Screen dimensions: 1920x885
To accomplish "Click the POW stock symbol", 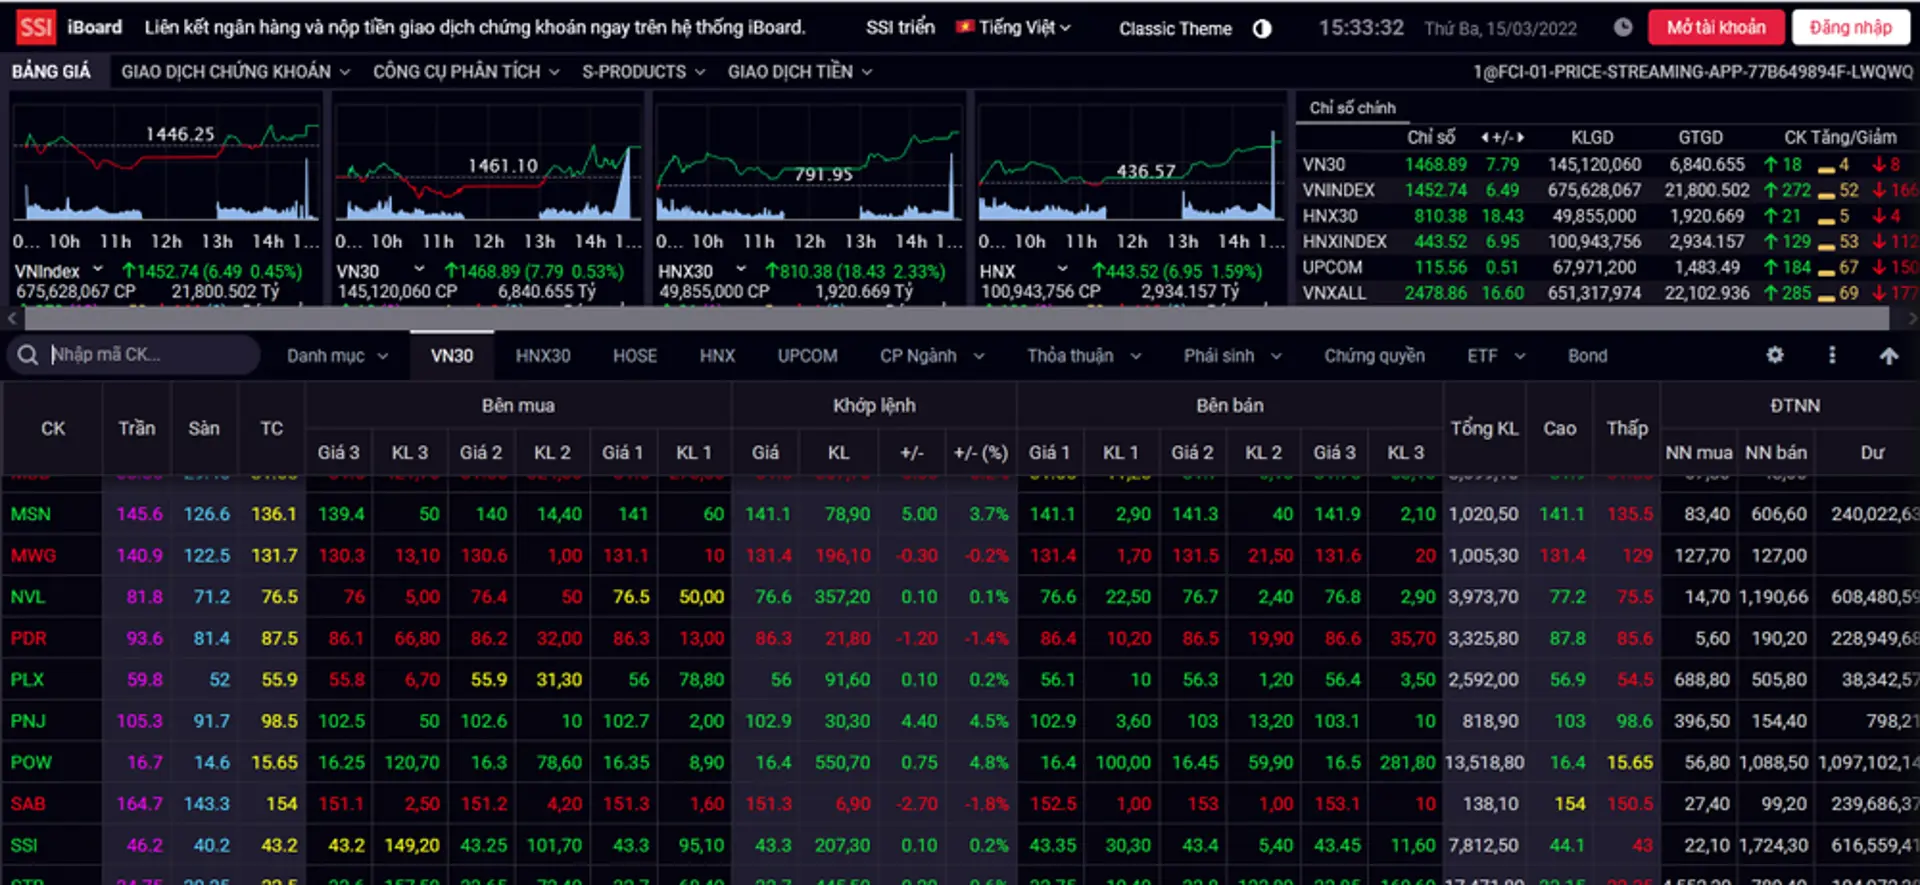I will tap(31, 763).
